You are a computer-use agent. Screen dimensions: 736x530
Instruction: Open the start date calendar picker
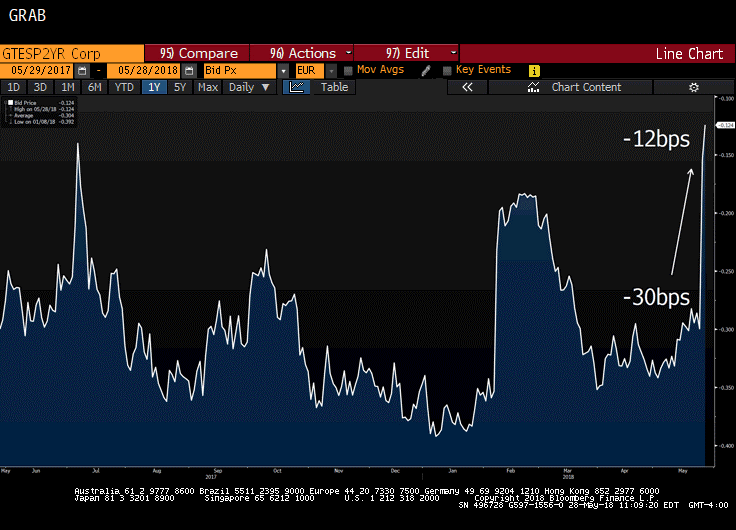pos(82,71)
